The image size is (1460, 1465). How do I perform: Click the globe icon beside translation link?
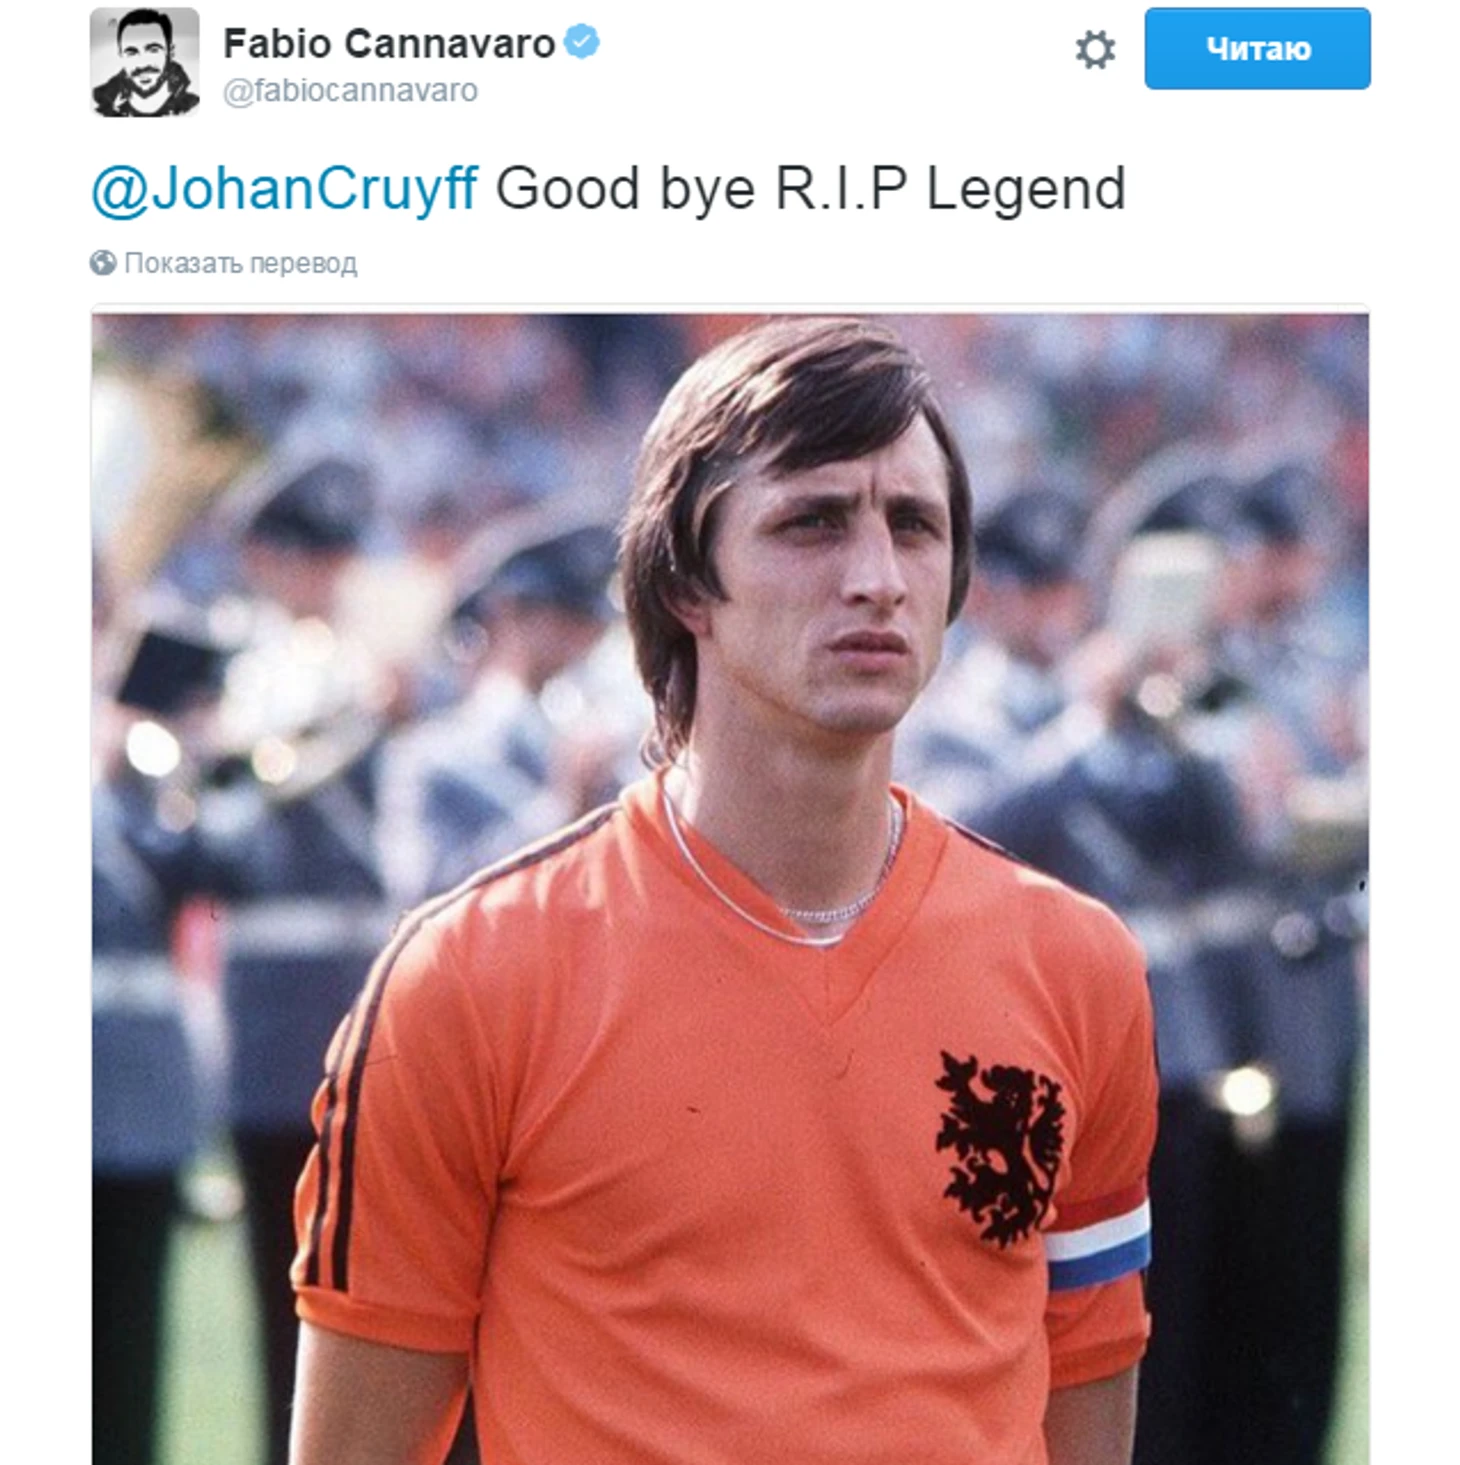coord(103,263)
